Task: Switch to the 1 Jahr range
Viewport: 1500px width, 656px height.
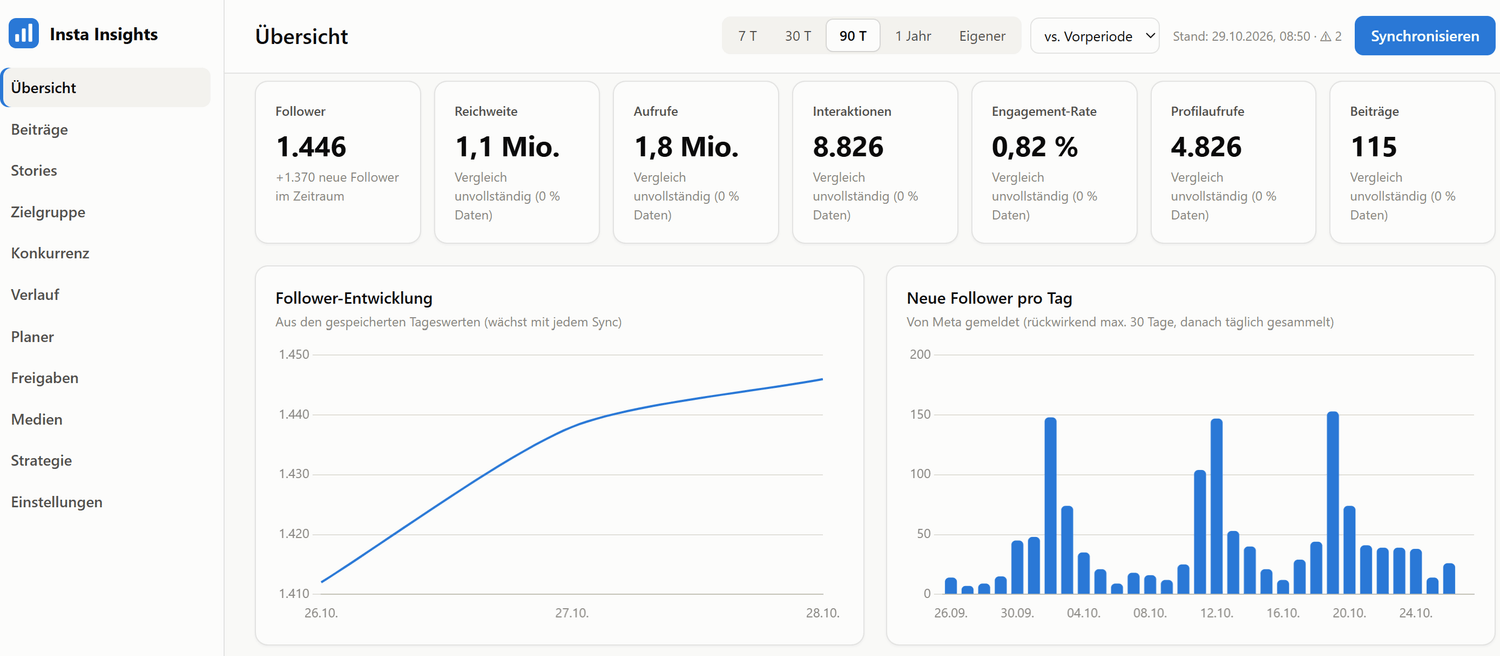Action: 913,36
